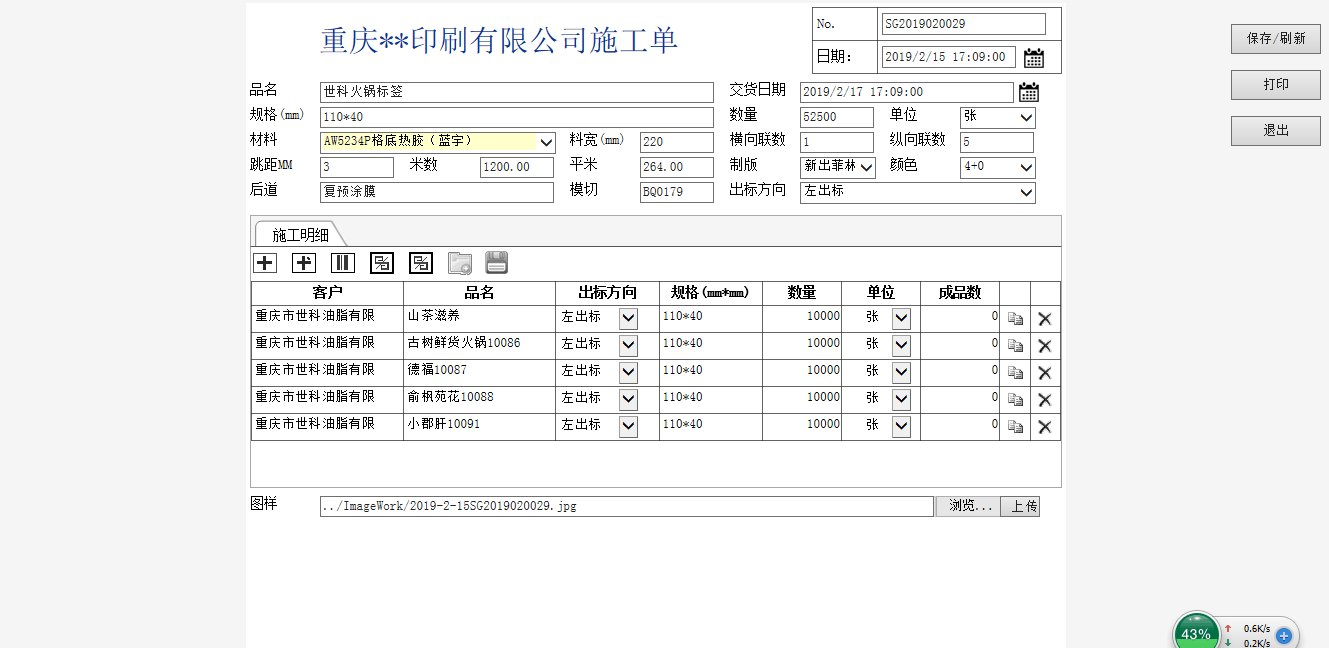The image size is (1329, 648).
Task: Open calendar picker next to 交货日期
Action: (x=1028, y=92)
